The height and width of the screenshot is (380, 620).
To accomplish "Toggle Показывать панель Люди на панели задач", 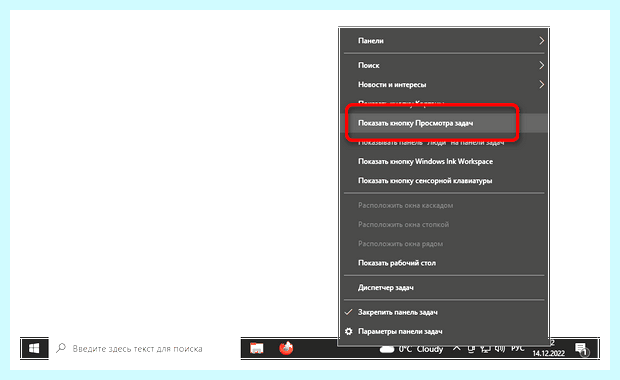I will (444, 142).
